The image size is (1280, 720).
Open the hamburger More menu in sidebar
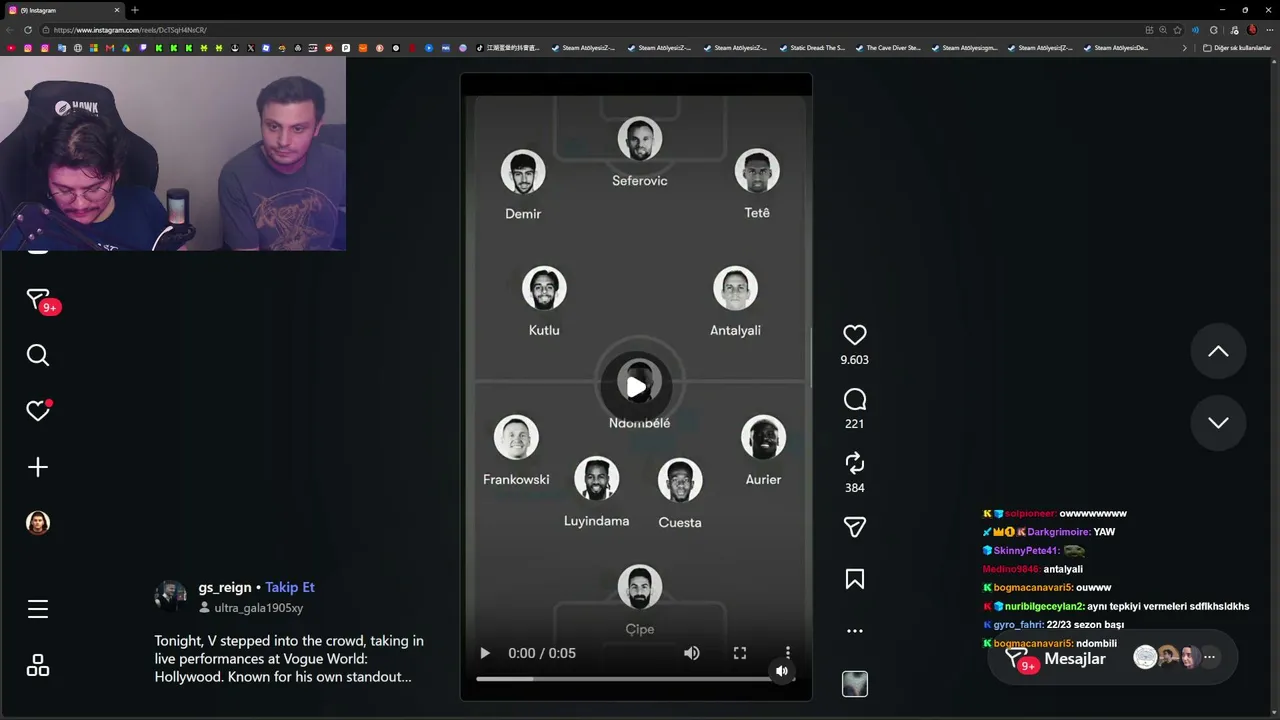click(38, 609)
